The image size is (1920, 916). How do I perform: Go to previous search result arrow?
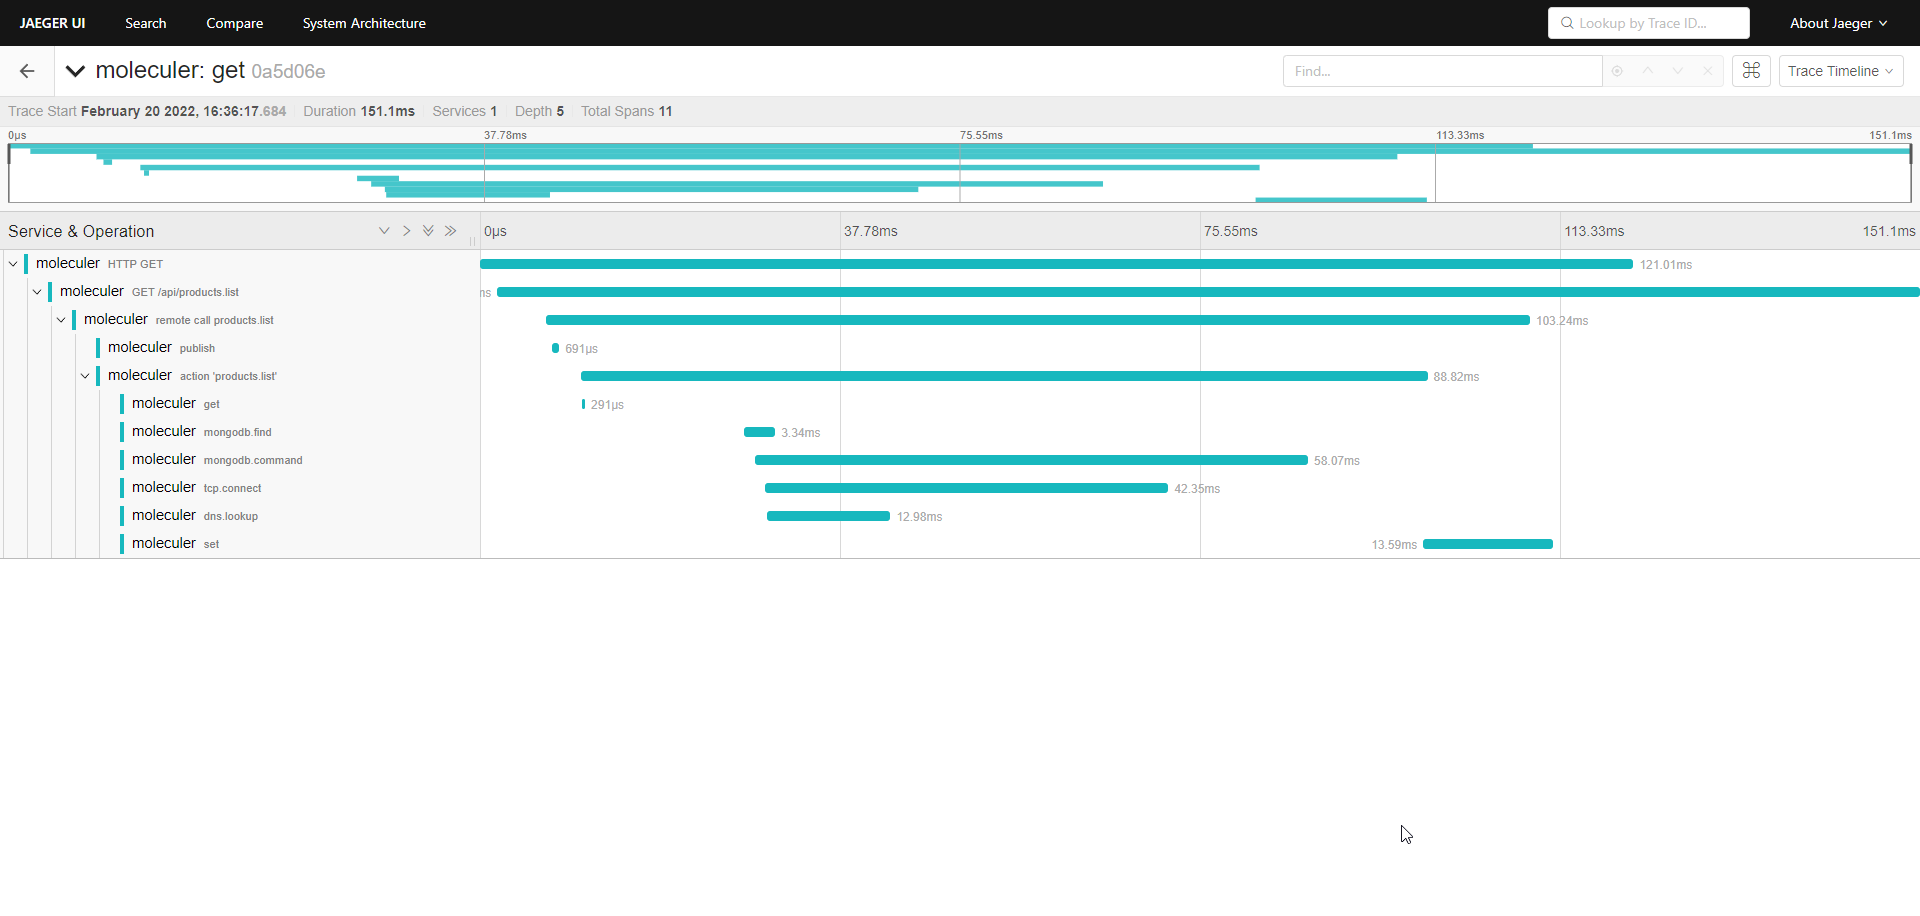[x=1648, y=71]
